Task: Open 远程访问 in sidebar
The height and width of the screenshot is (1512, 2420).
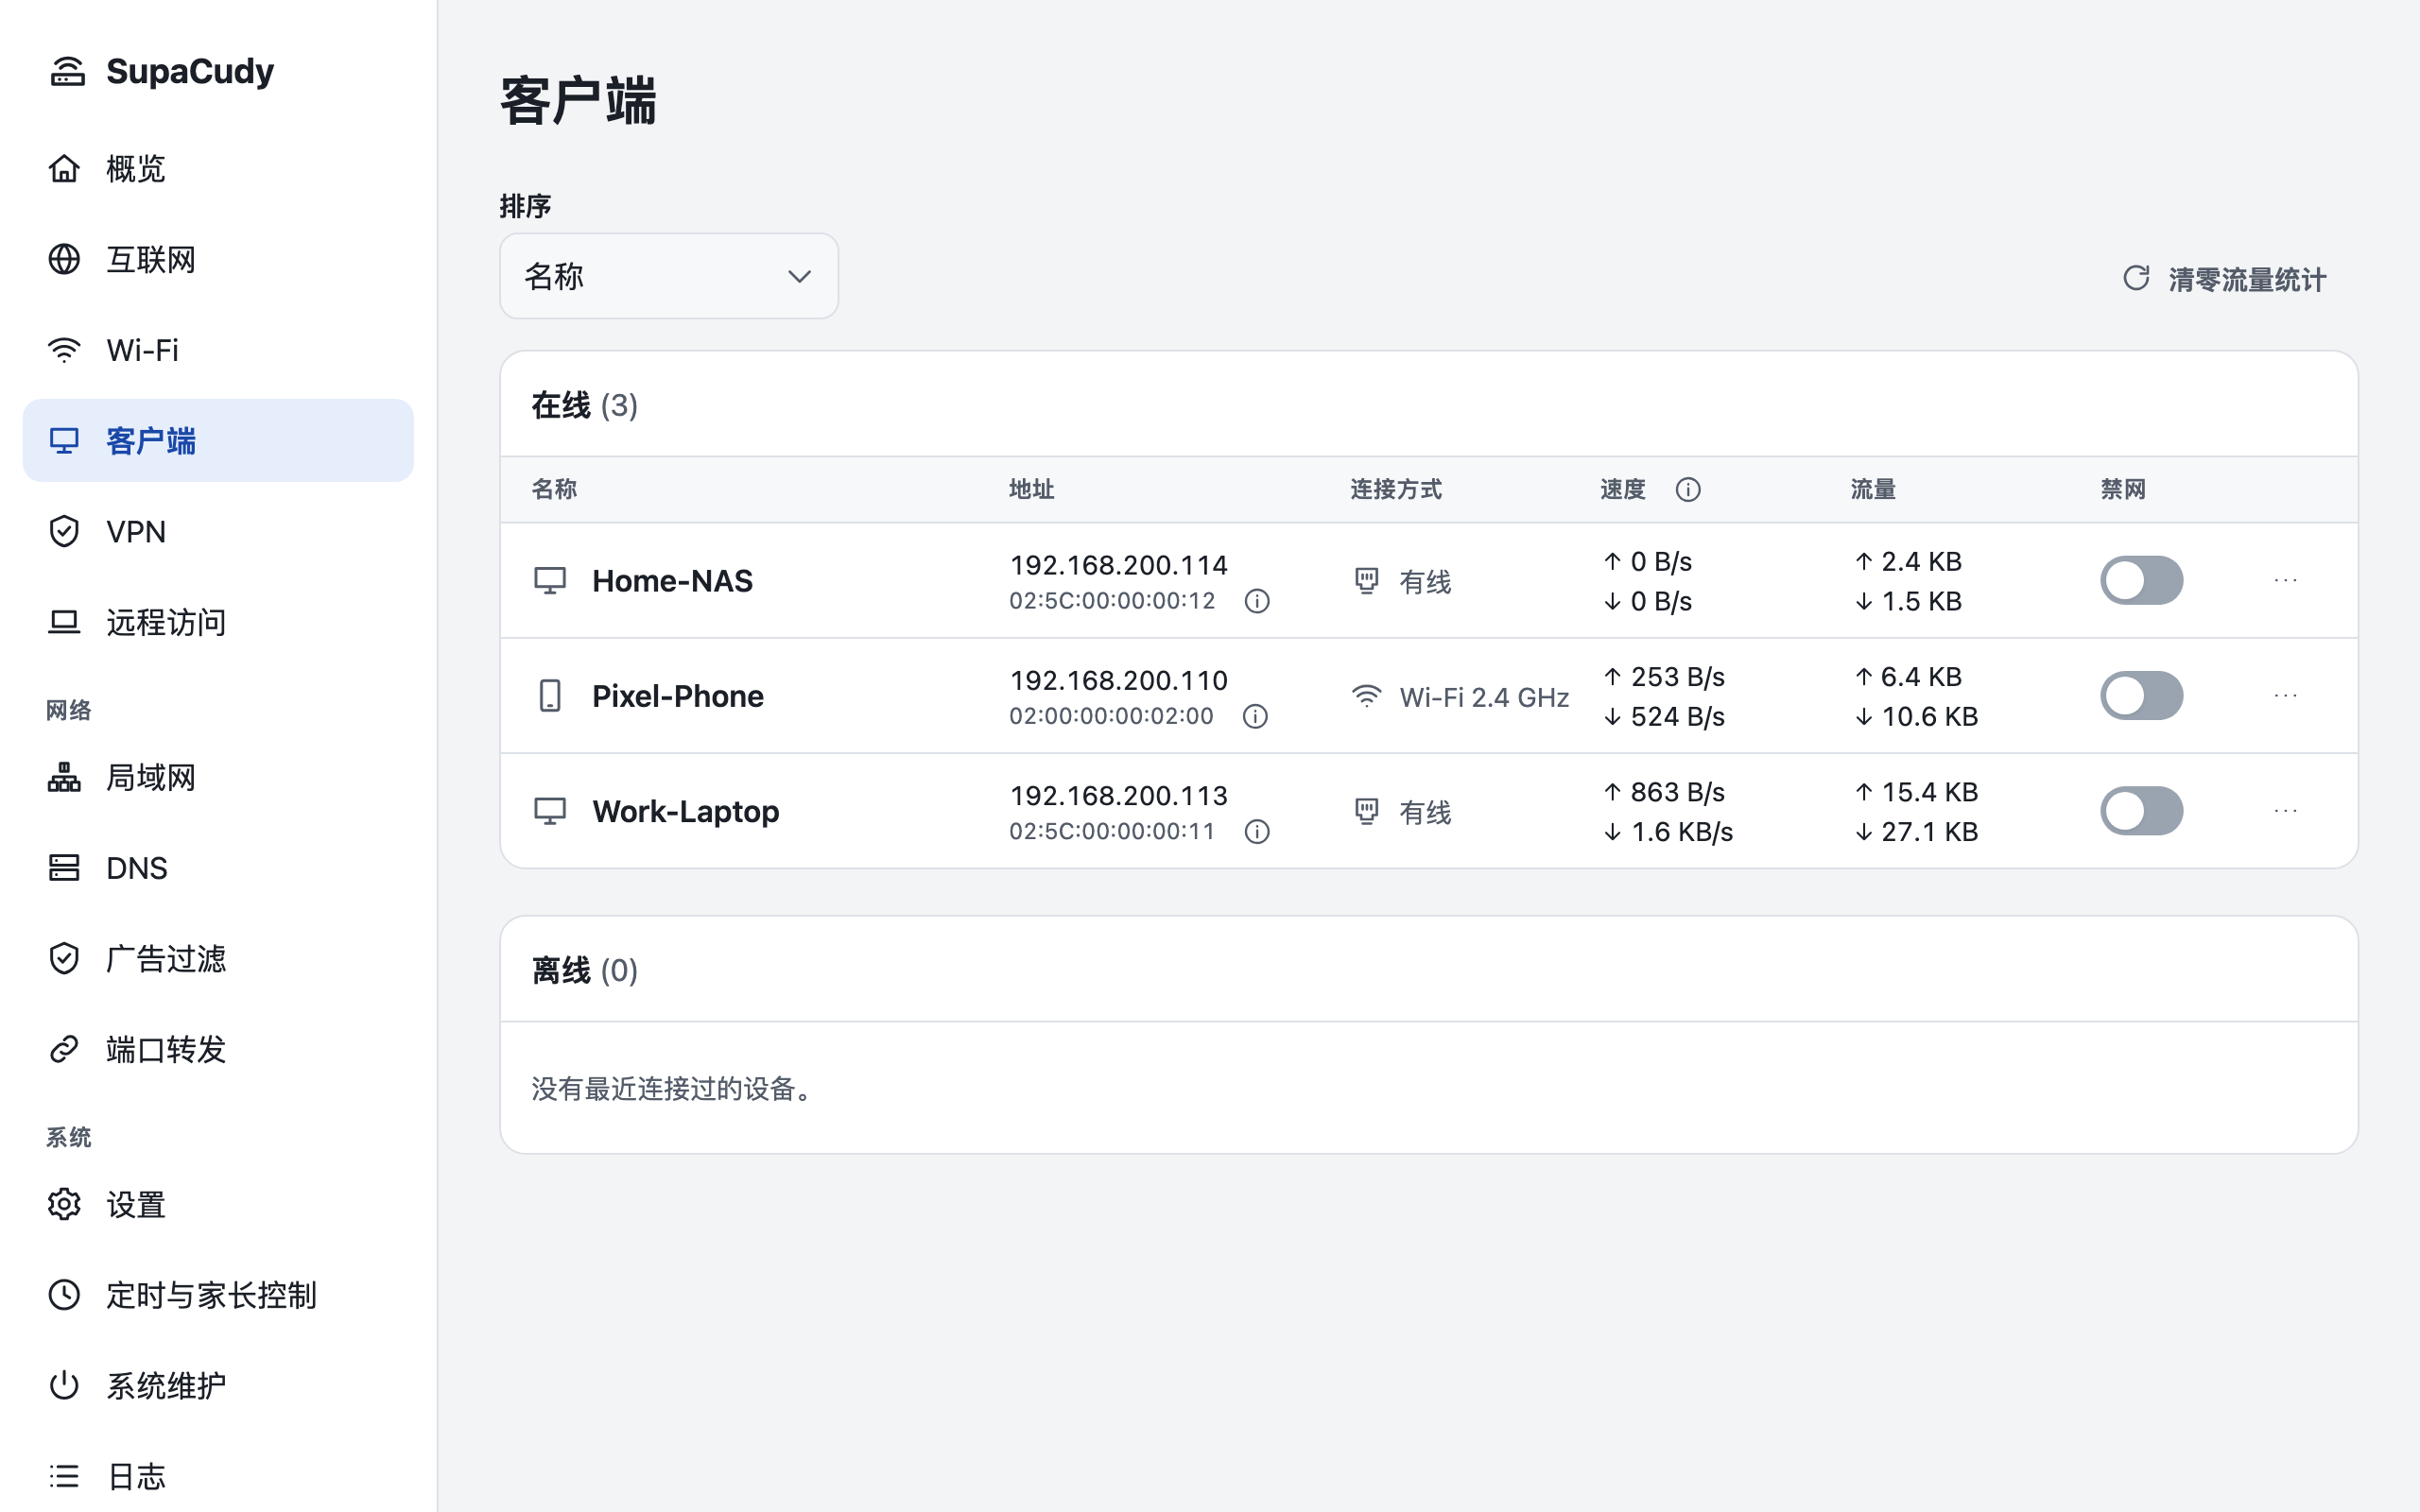Action: pyautogui.click(x=218, y=622)
